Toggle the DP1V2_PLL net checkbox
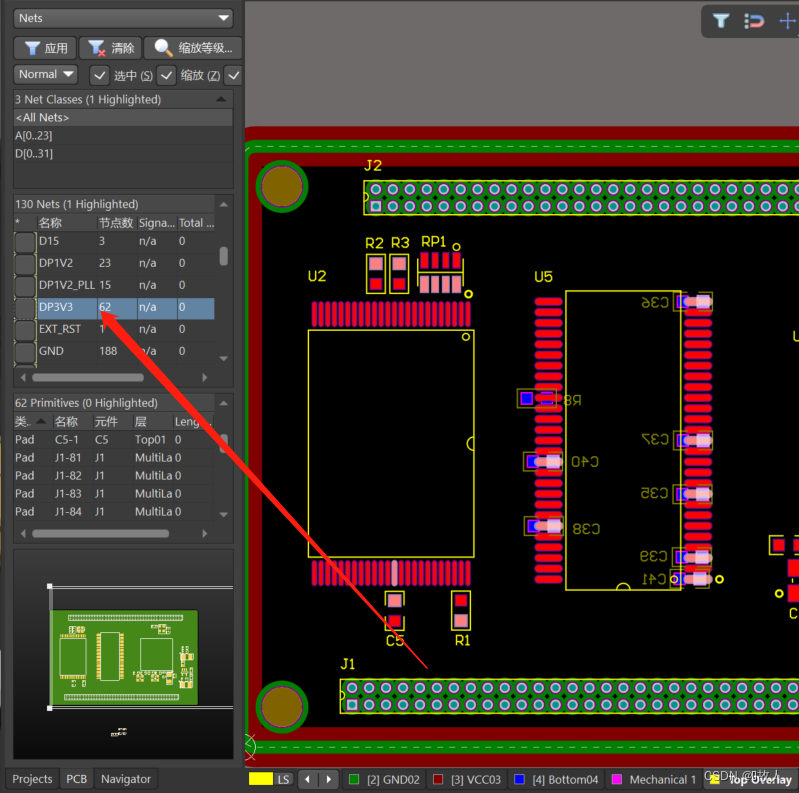 coord(25,285)
